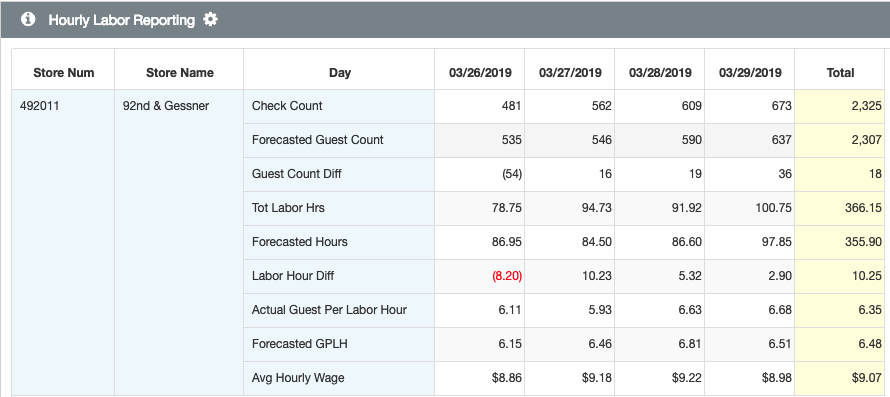
Task: Select store number 492011 cell
Action: pyautogui.click(x=39, y=106)
